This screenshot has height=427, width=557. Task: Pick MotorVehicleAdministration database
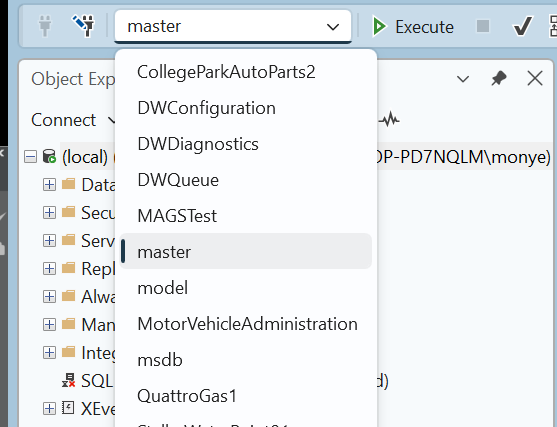[246, 324]
